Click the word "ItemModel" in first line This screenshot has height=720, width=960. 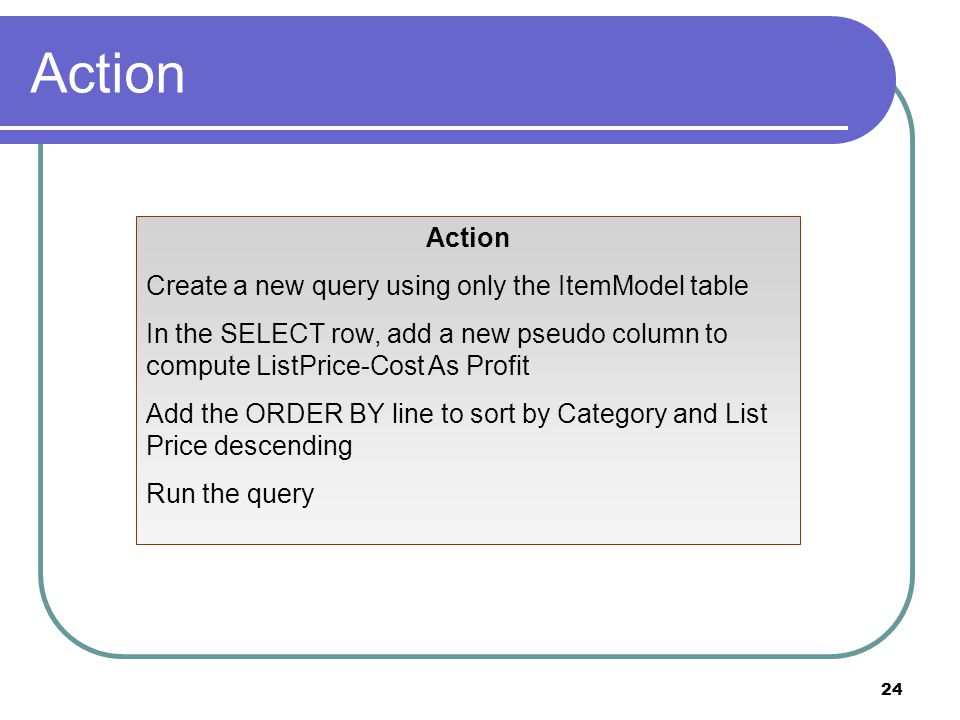(621, 285)
